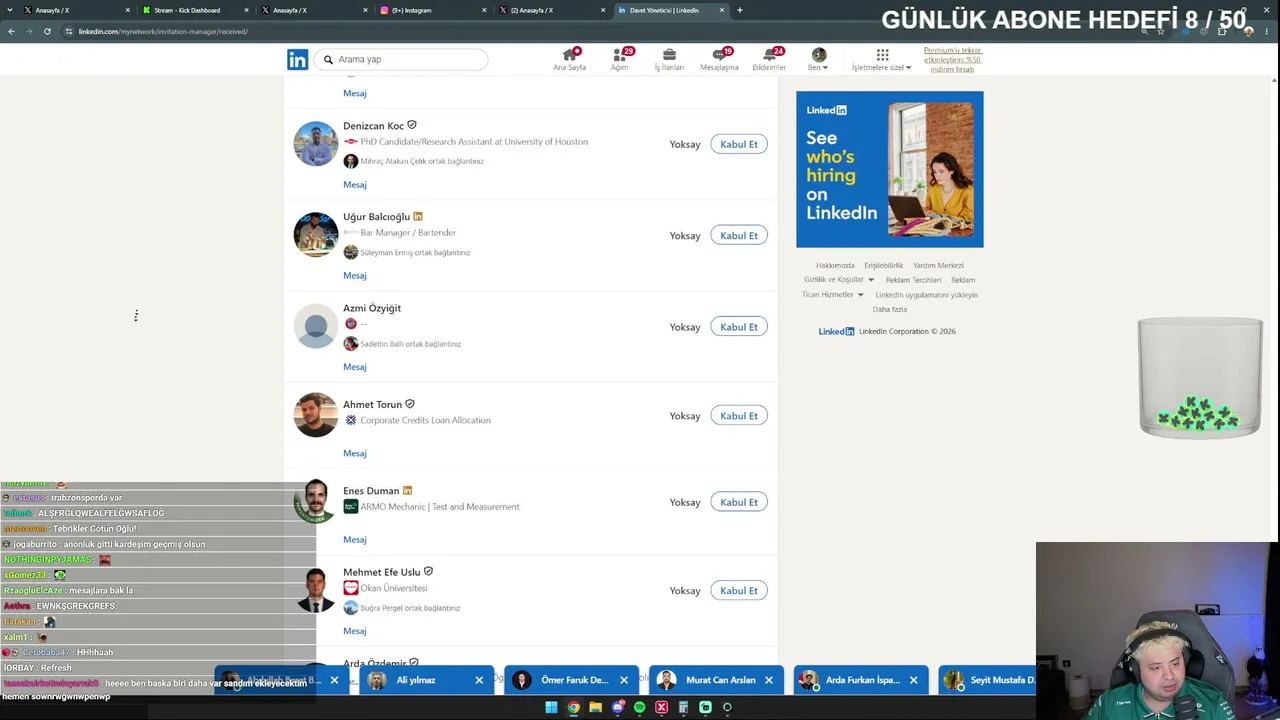Viewport: 1280px width, 720px height.
Task: Open the LinkedIn logo home link
Action: 297,60
